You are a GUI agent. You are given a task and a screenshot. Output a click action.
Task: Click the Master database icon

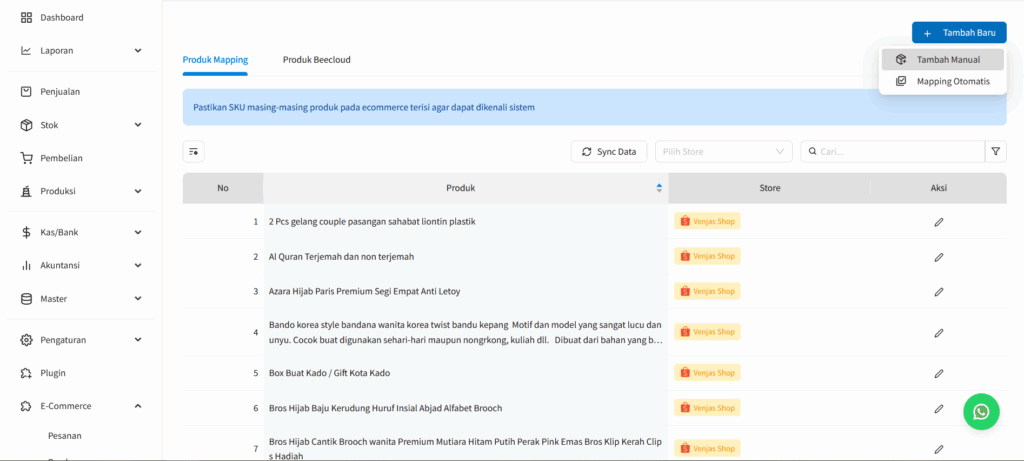point(26,299)
